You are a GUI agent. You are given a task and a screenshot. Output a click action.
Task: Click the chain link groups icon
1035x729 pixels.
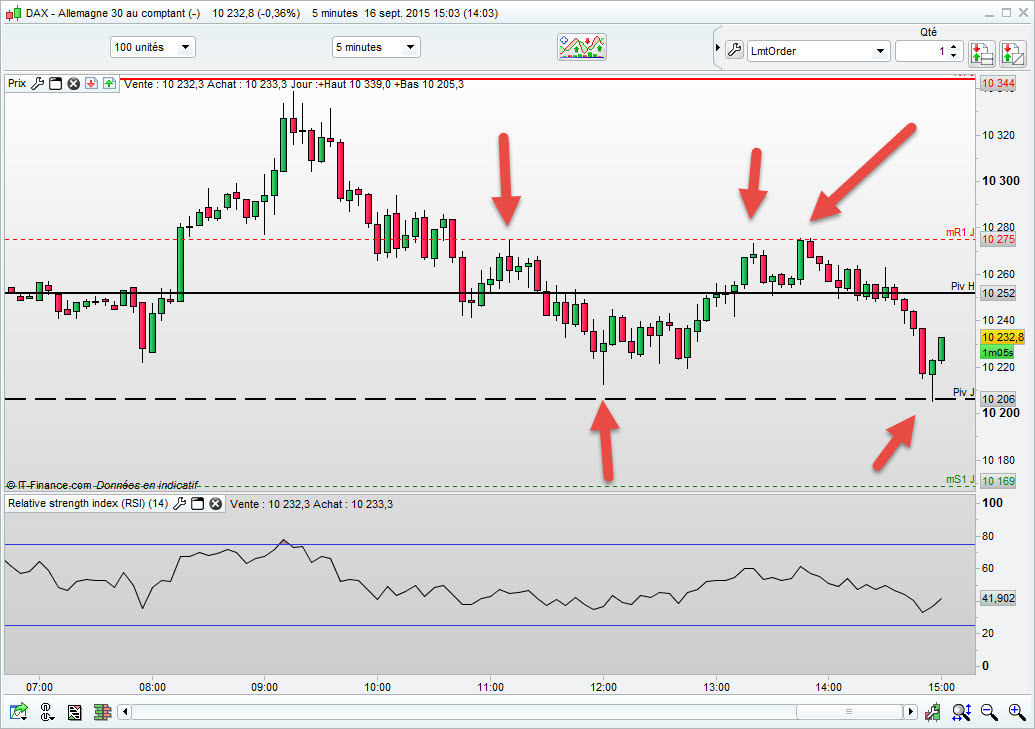pyautogui.click(x=46, y=712)
